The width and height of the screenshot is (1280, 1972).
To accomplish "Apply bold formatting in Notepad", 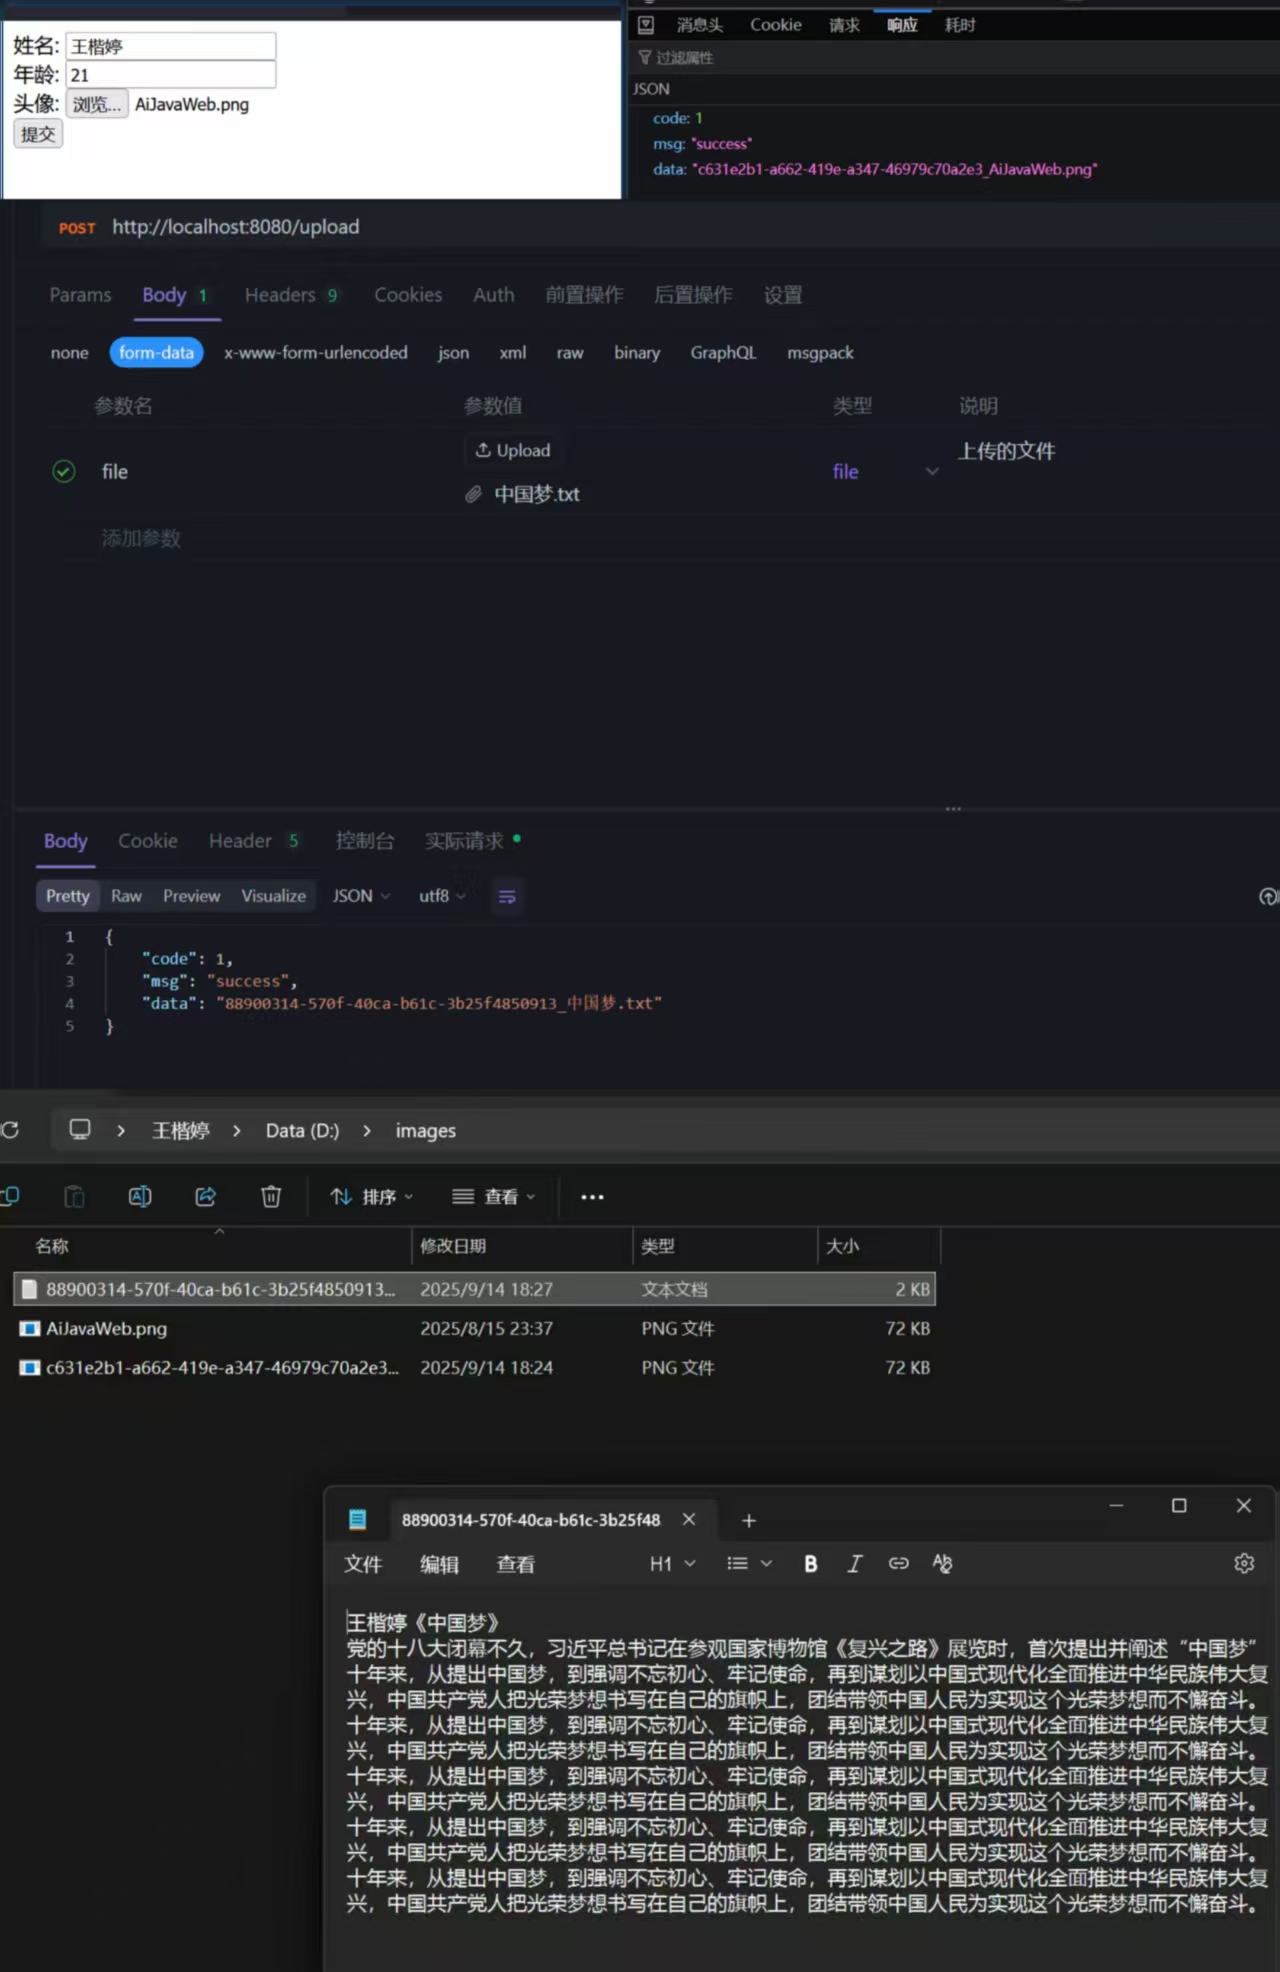I will pos(811,1564).
